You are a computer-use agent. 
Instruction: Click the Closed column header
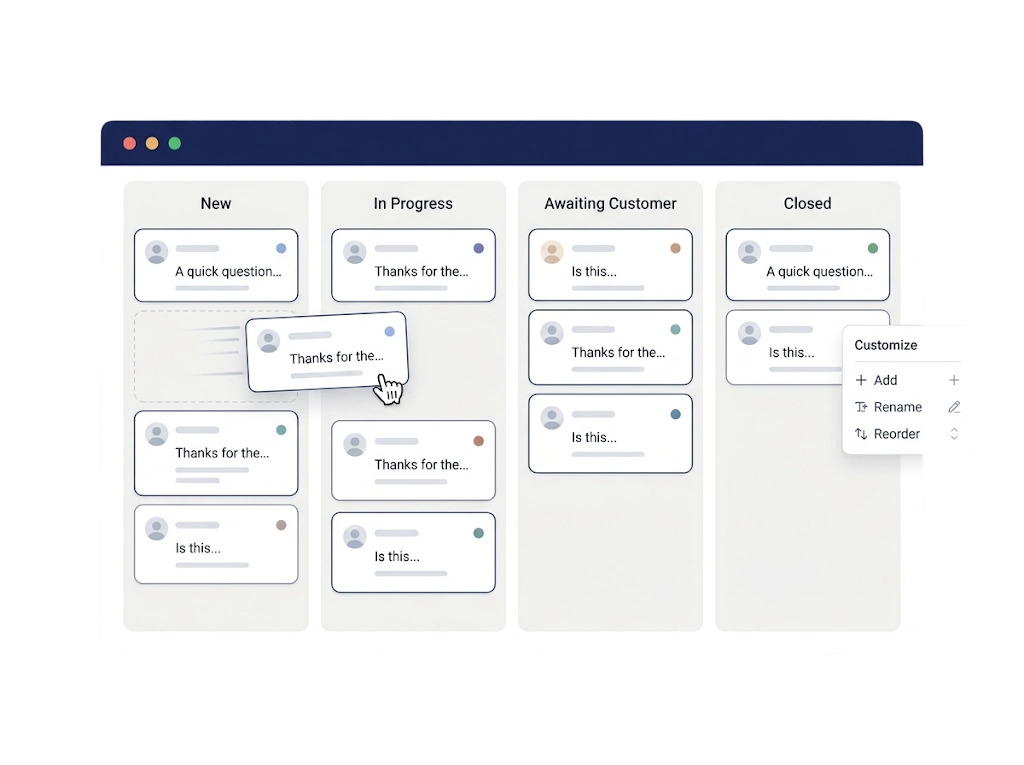point(807,203)
